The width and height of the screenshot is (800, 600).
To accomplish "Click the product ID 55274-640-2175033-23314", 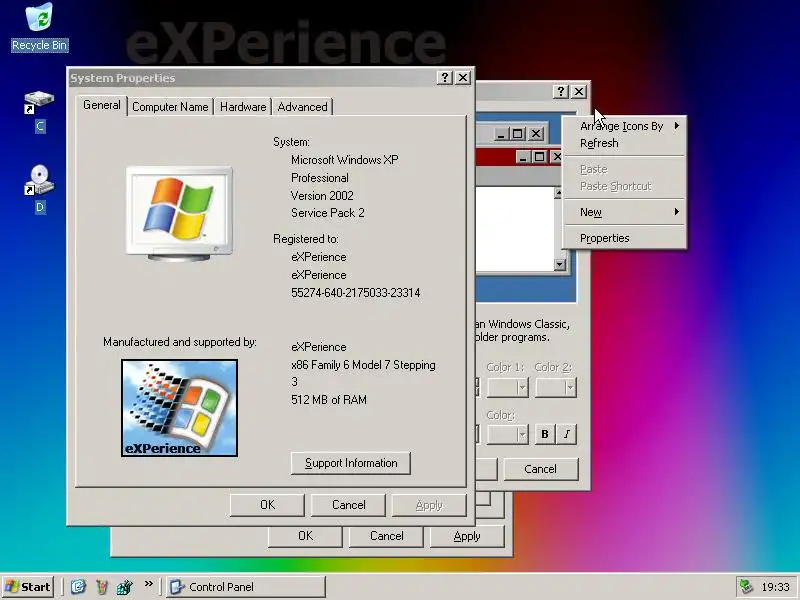I will 356,293.
